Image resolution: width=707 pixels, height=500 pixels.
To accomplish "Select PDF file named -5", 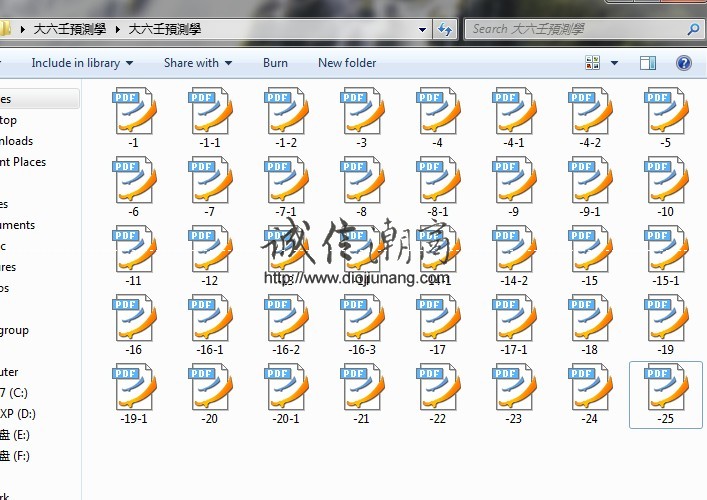I will [666, 118].
